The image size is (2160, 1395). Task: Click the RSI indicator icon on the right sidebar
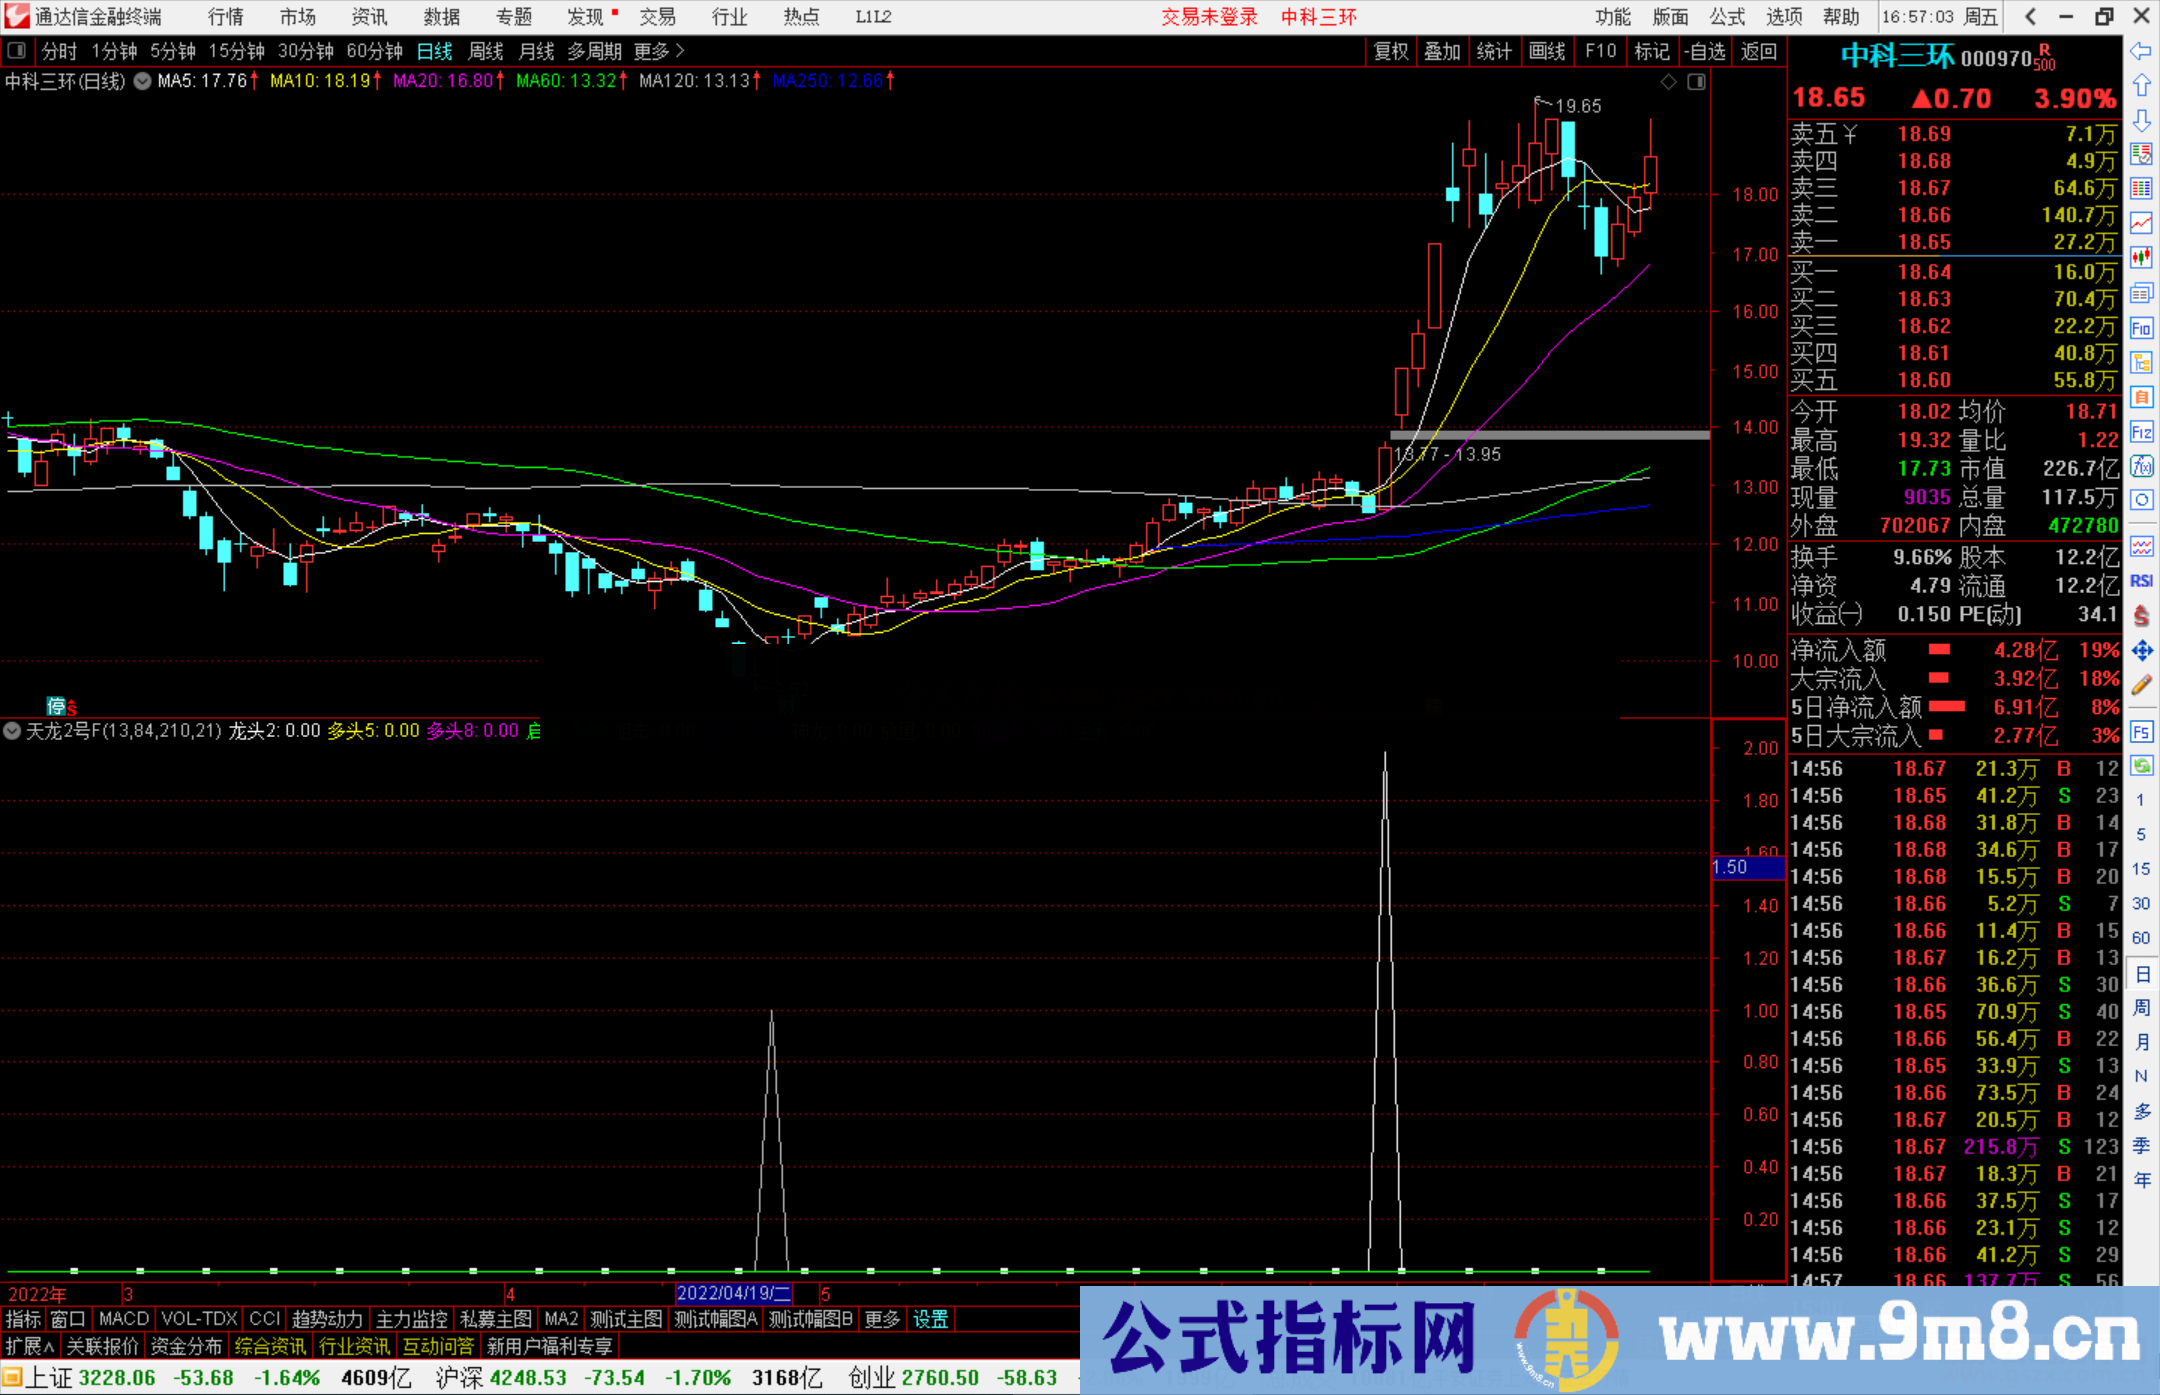pyautogui.click(x=2141, y=581)
